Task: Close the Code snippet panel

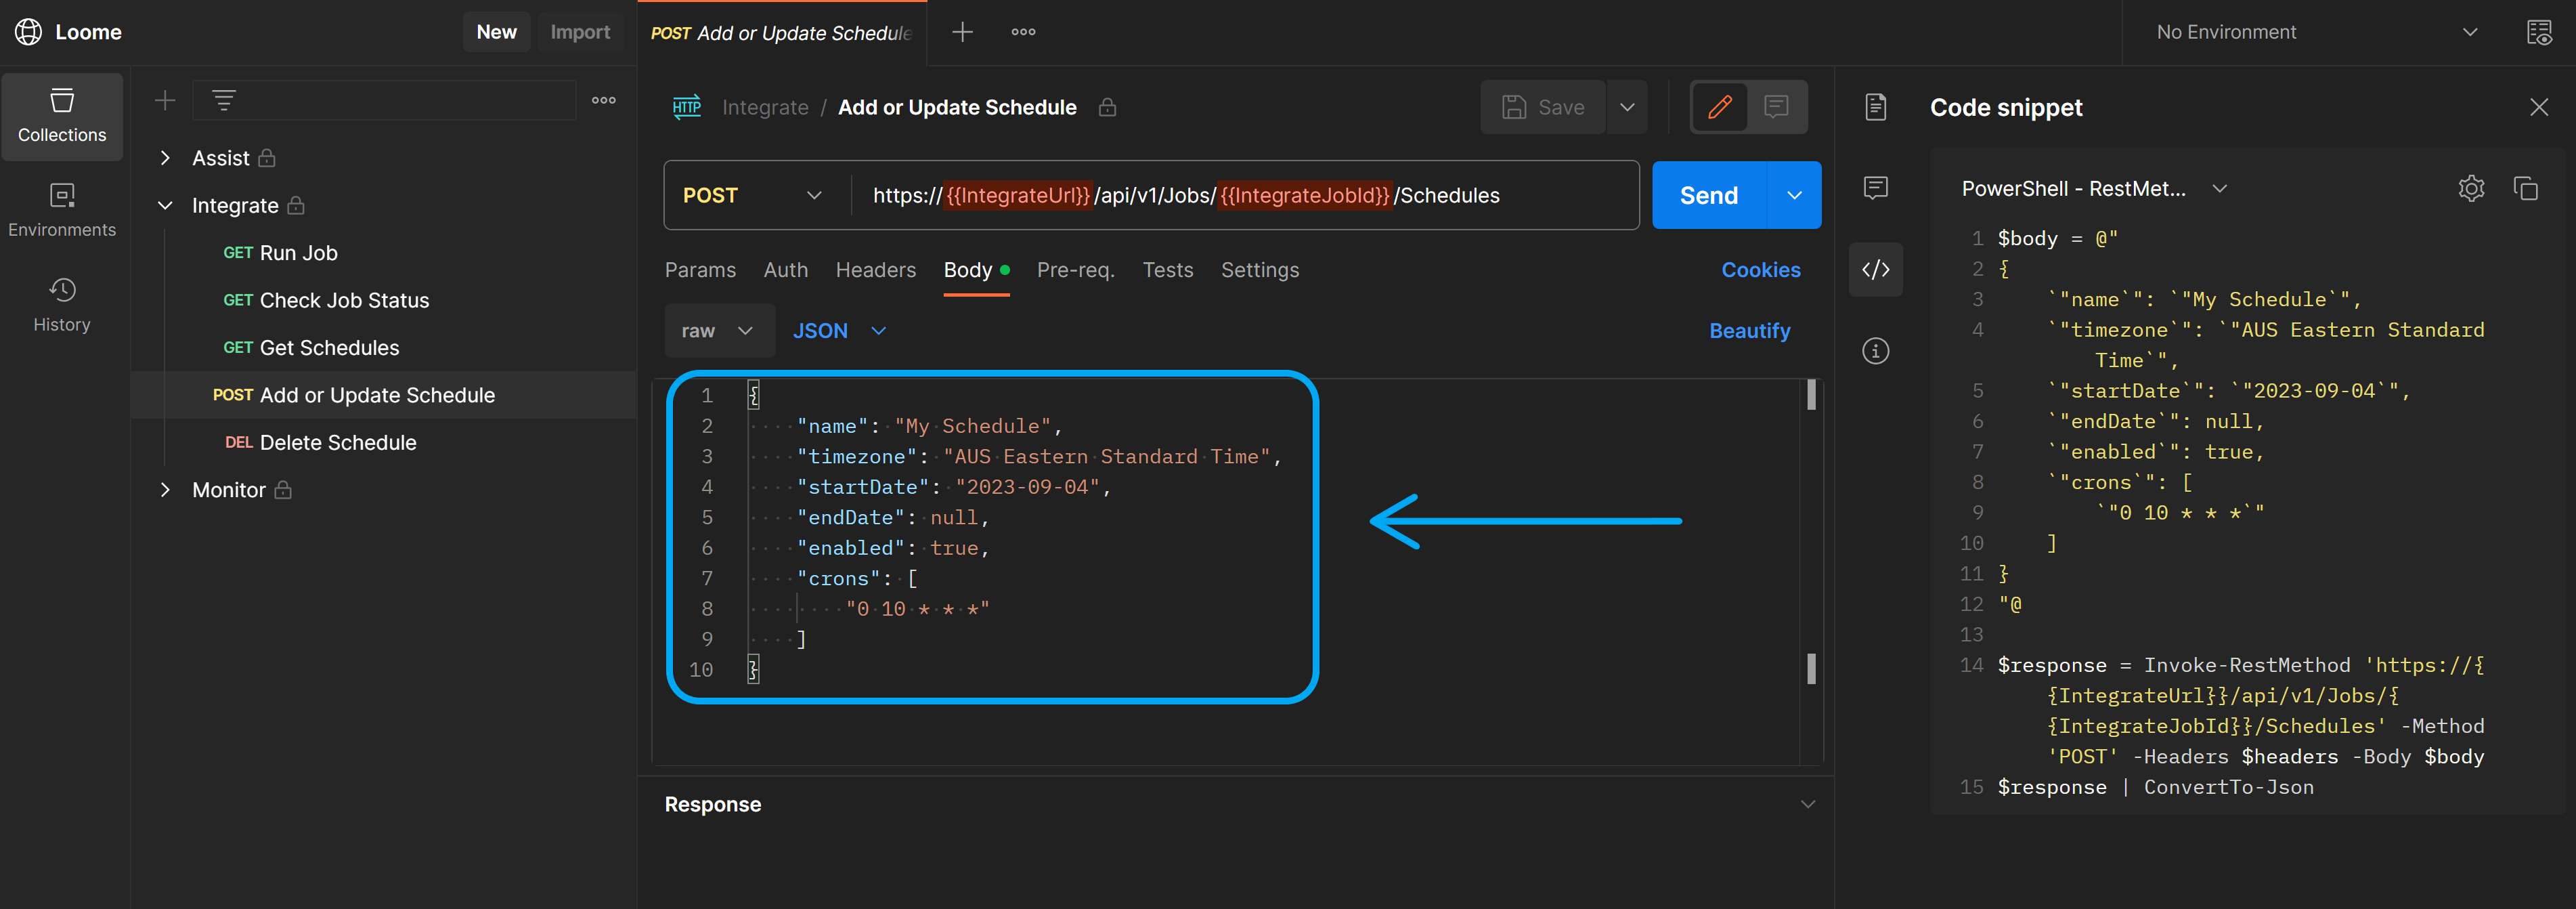Action: (x=2539, y=107)
